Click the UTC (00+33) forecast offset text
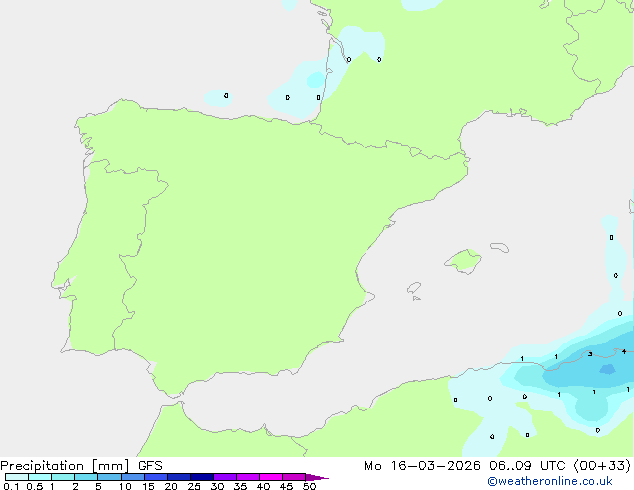Viewport: 634px width, 490px height. (x=585, y=466)
